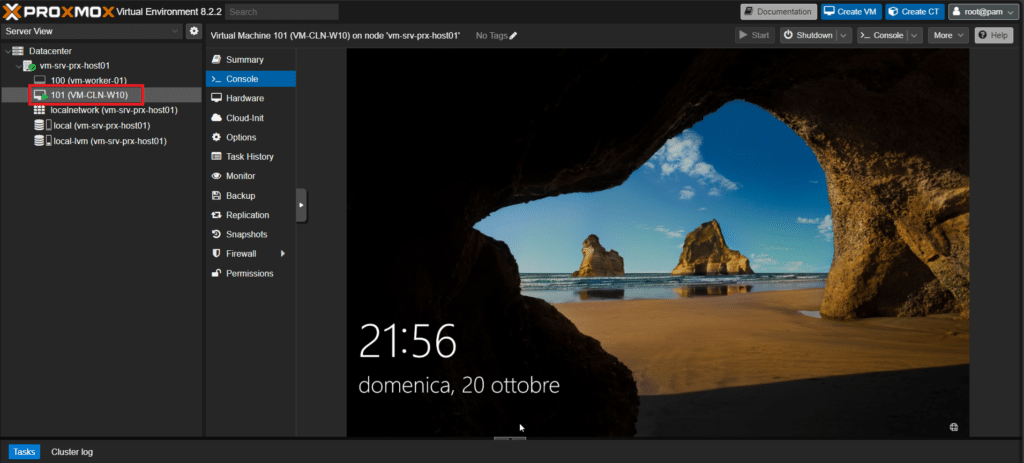The image size is (1024, 463).
Task: Click the Replication arrows icon
Action: pos(216,215)
